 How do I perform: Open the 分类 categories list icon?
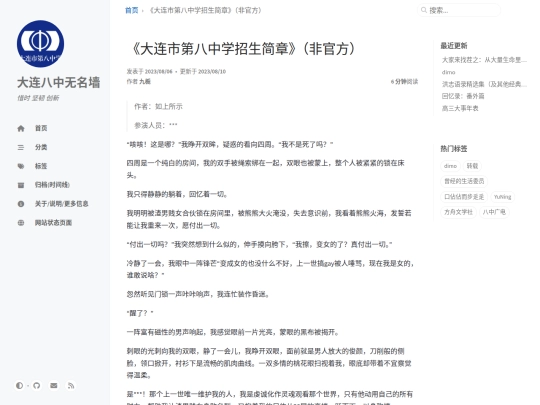[x=21, y=147]
